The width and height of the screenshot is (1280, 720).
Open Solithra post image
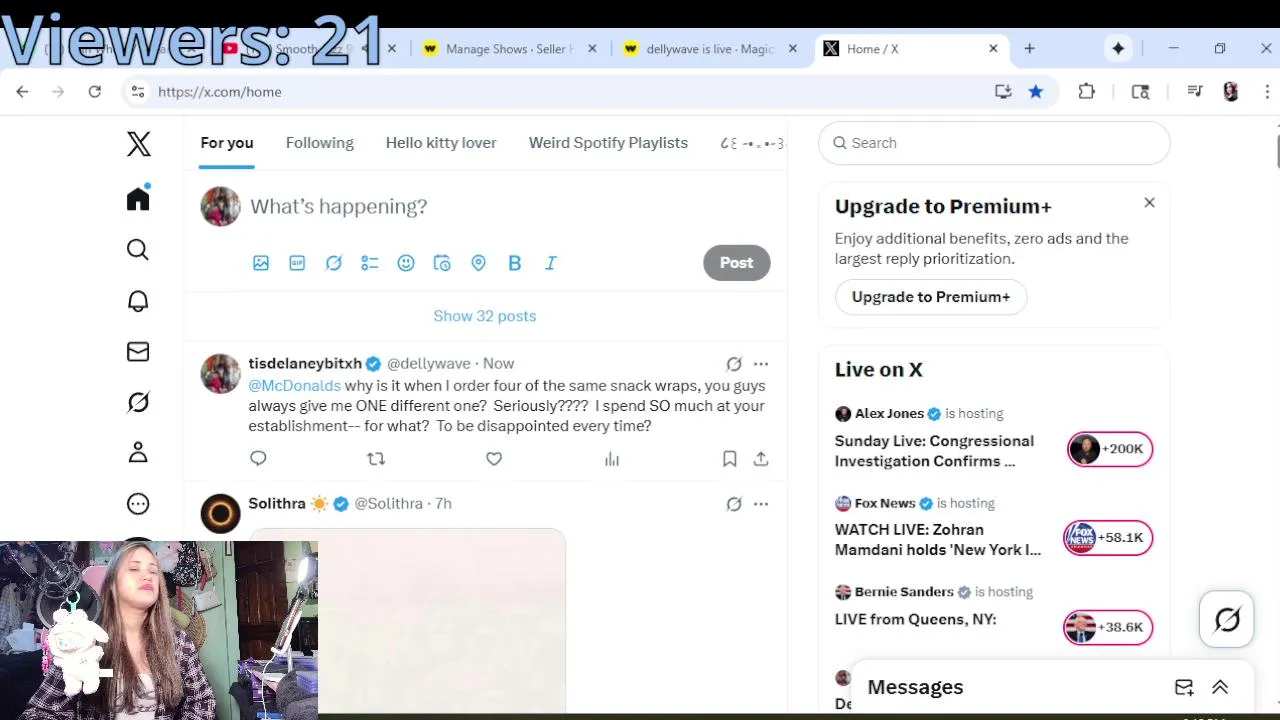[407, 620]
